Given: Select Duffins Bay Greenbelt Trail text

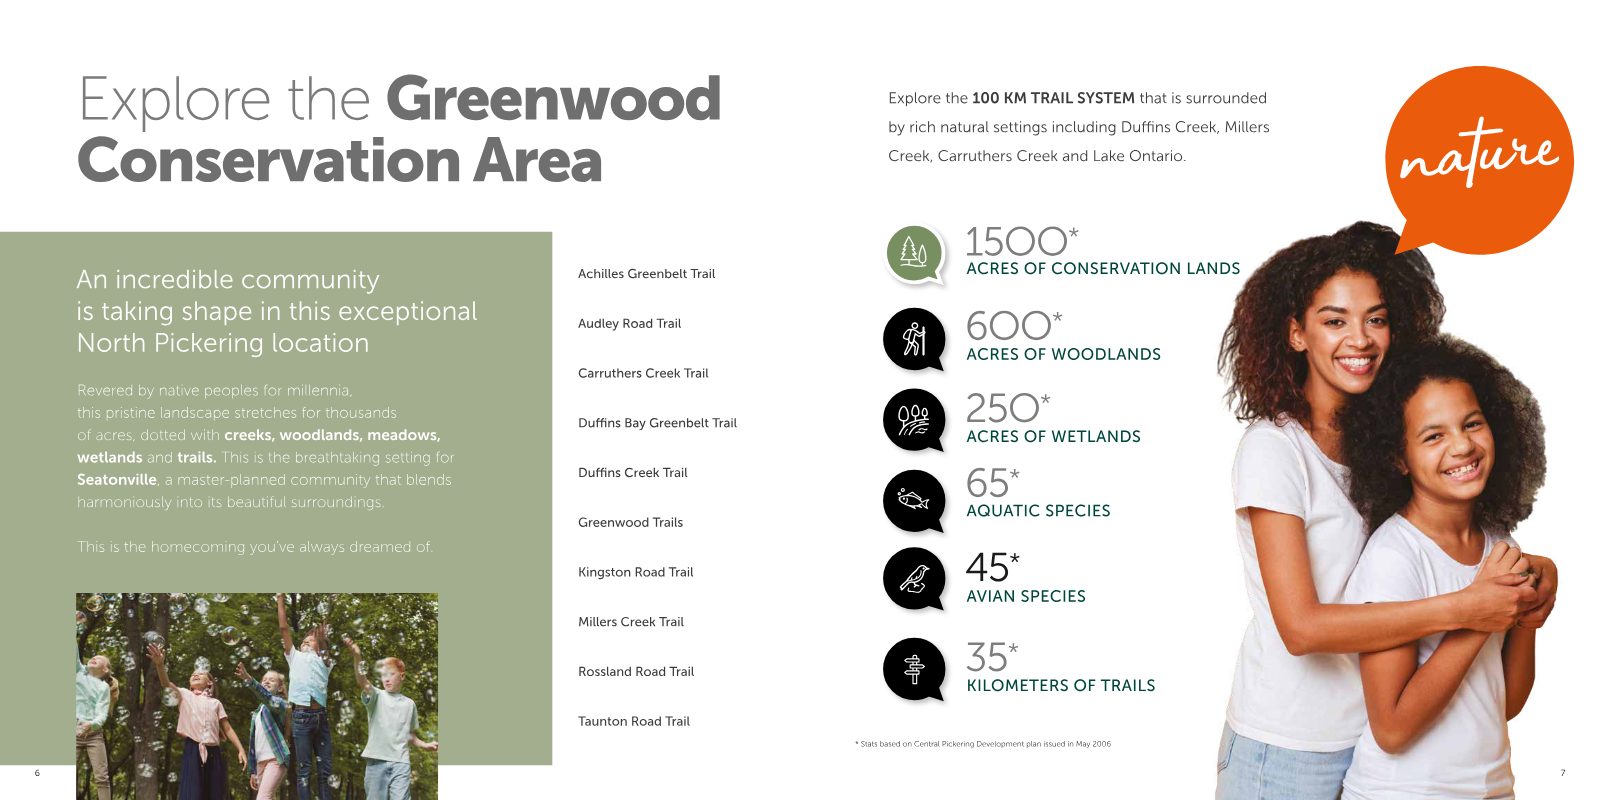Looking at the screenshot, I should pos(657,423).
